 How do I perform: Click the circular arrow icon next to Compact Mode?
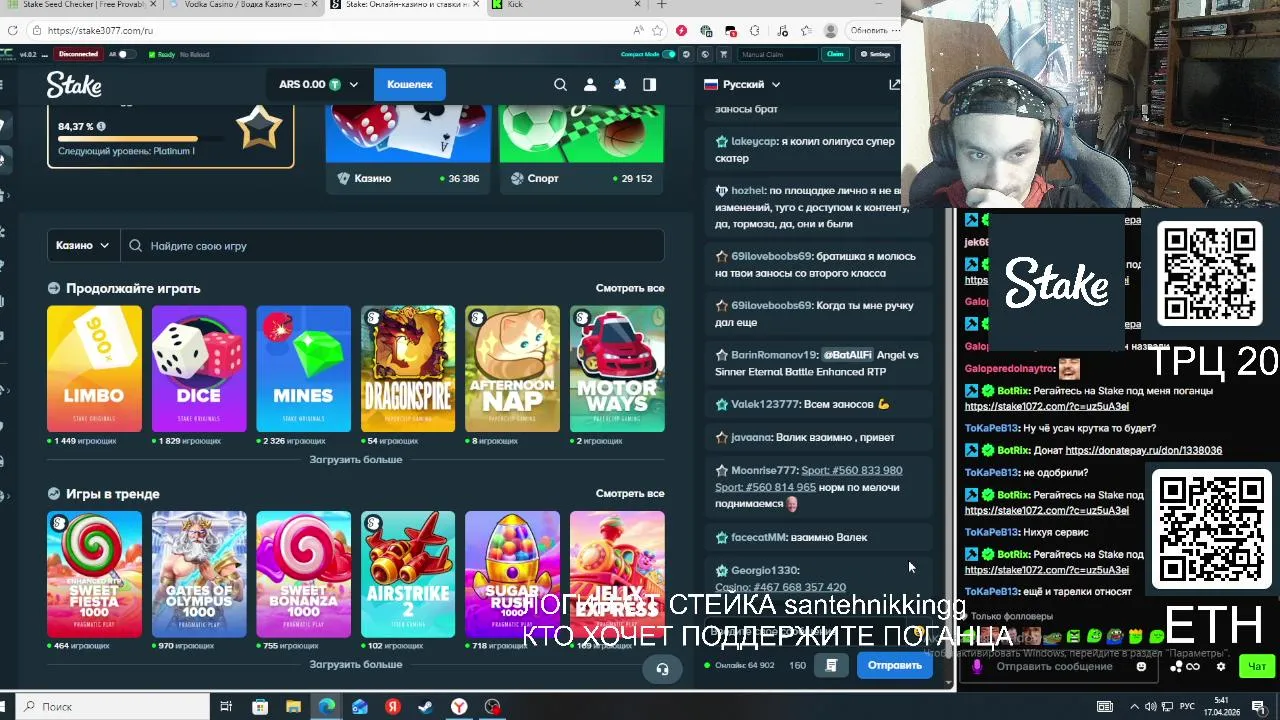pyautogui.click(x=687, y=54)
